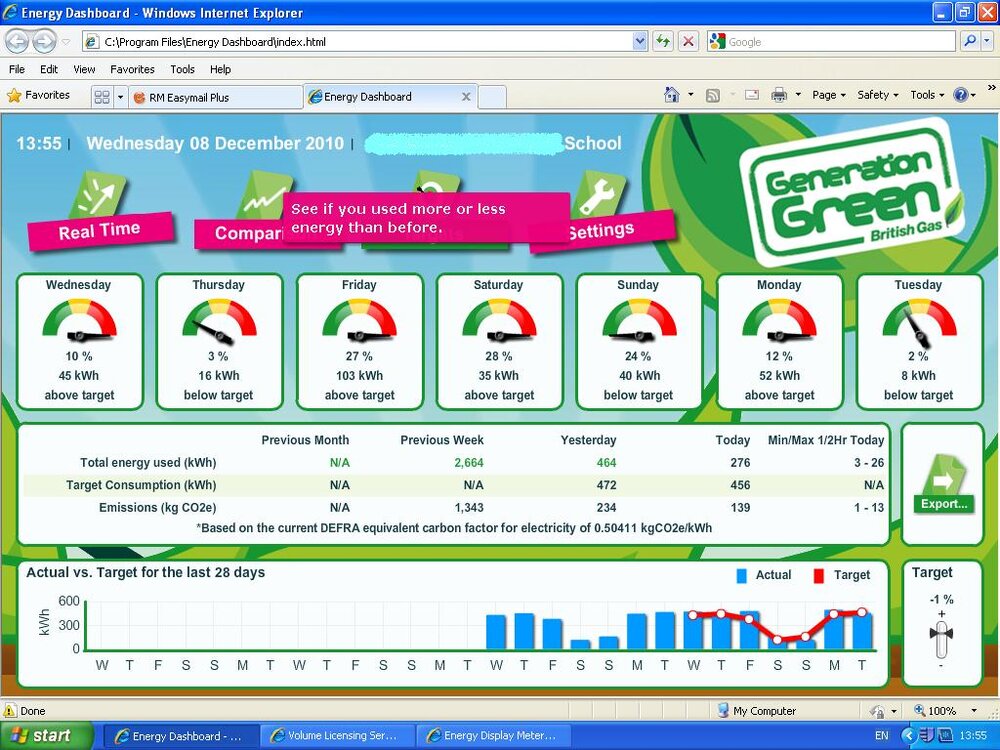Expand the Home dropdown arrow

point(691,95)
